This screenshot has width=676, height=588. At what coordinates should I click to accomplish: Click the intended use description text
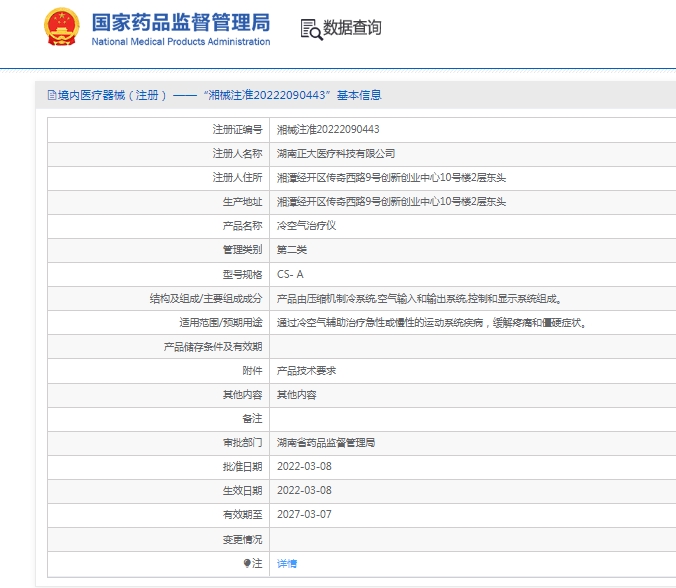coord(431,322)
